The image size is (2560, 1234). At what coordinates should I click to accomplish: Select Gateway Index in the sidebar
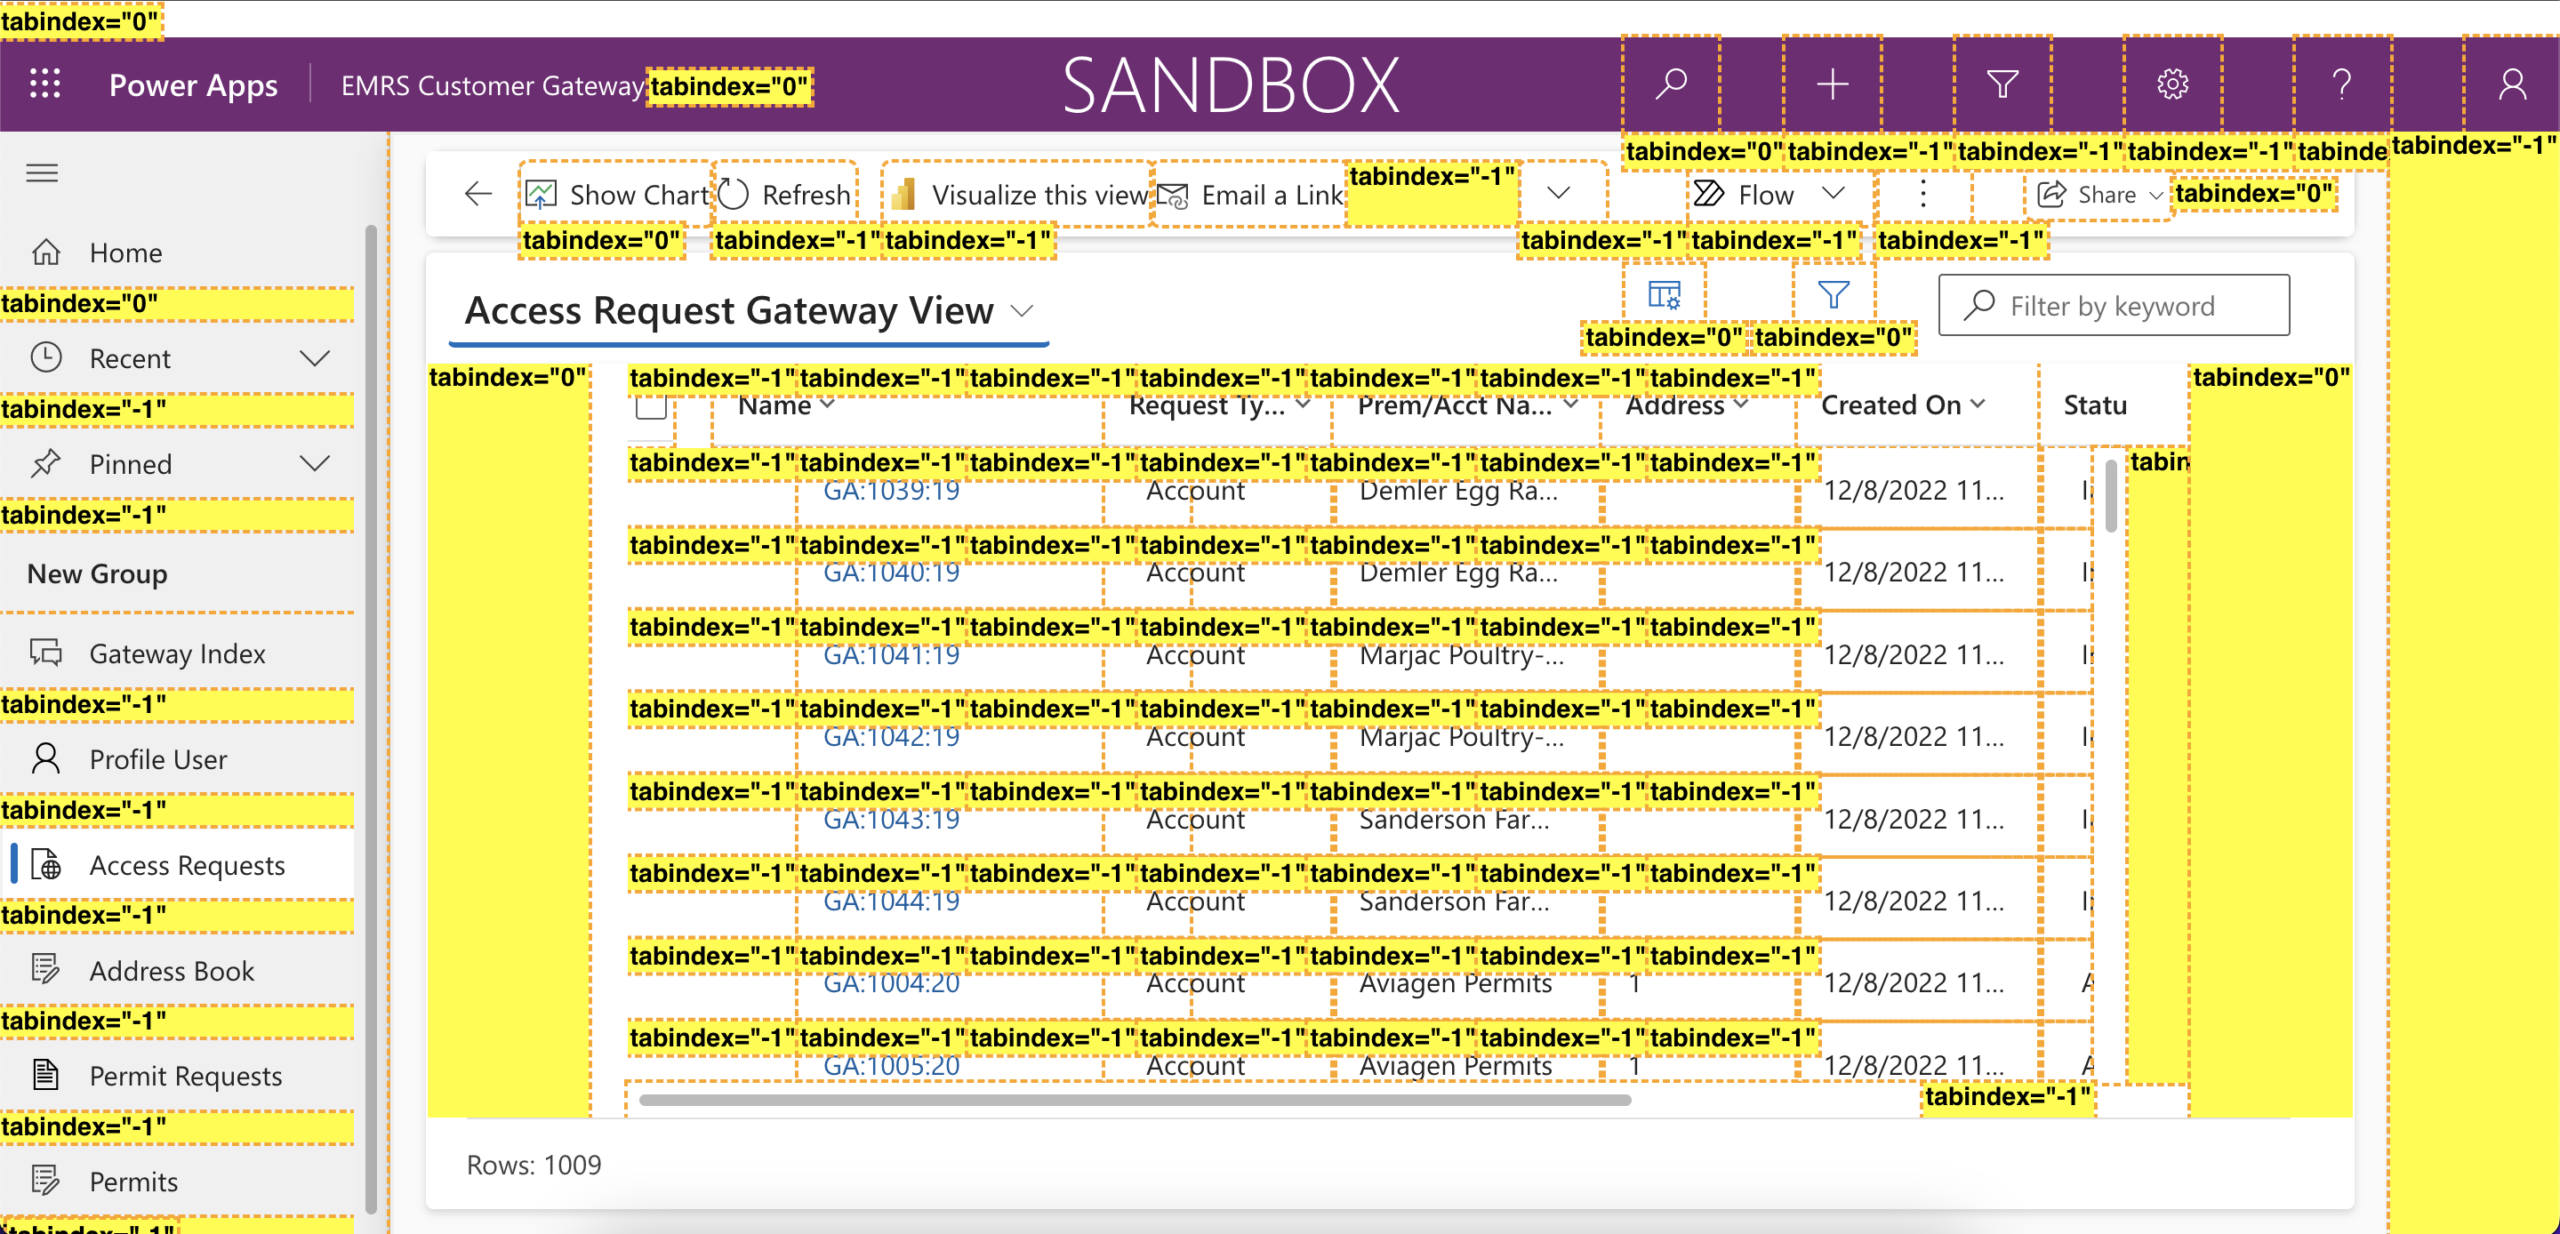[x=177, y=653]
